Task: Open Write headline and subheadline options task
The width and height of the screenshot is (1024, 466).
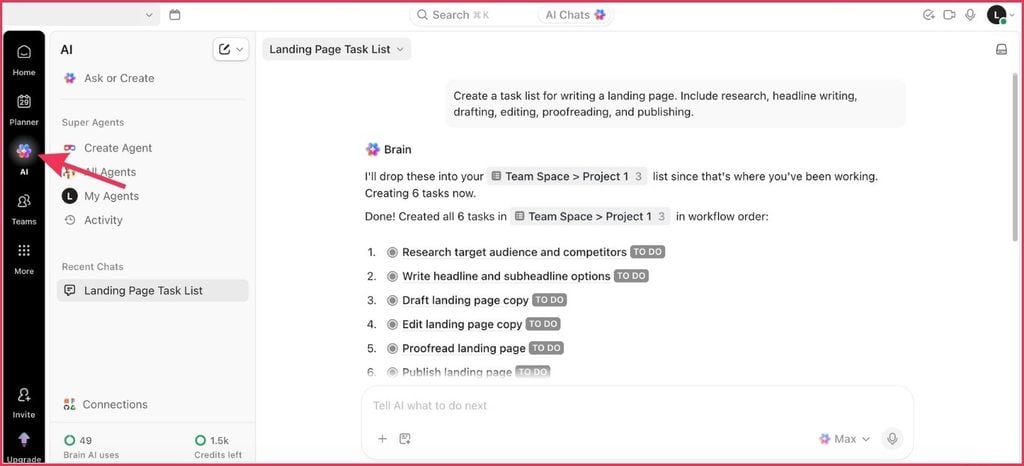Action: (506, 277)
